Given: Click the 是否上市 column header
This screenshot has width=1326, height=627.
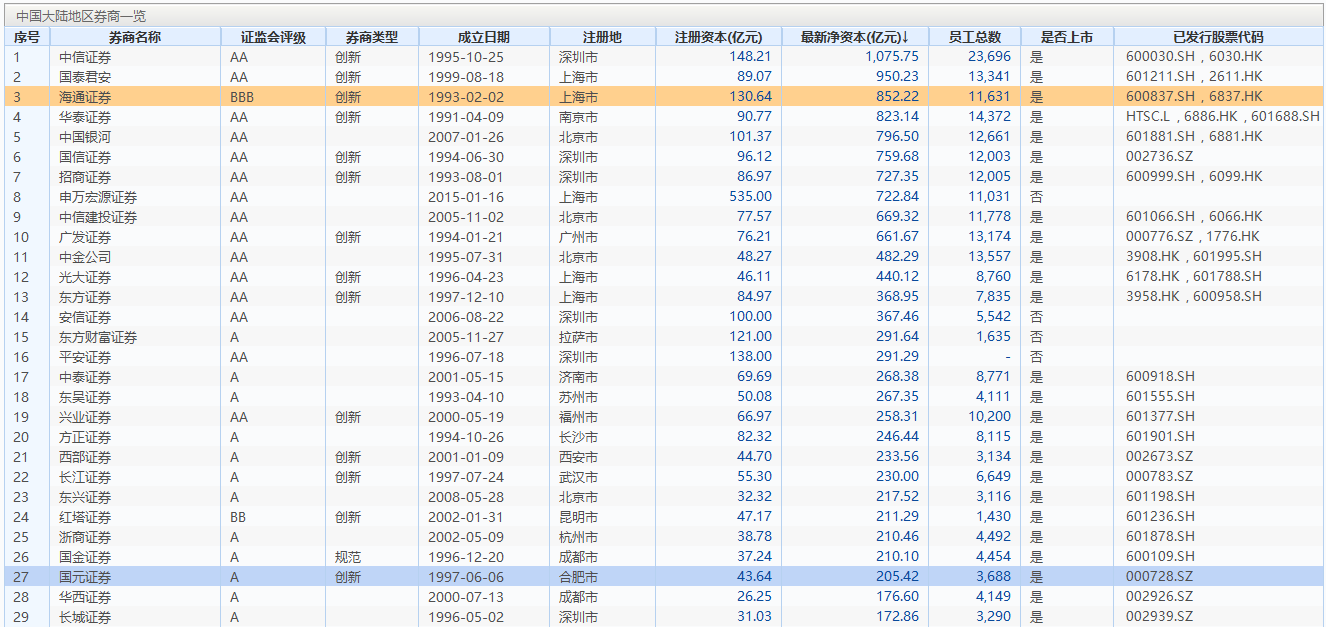Looking at the screenshot, I should (x=1066, y=37).
